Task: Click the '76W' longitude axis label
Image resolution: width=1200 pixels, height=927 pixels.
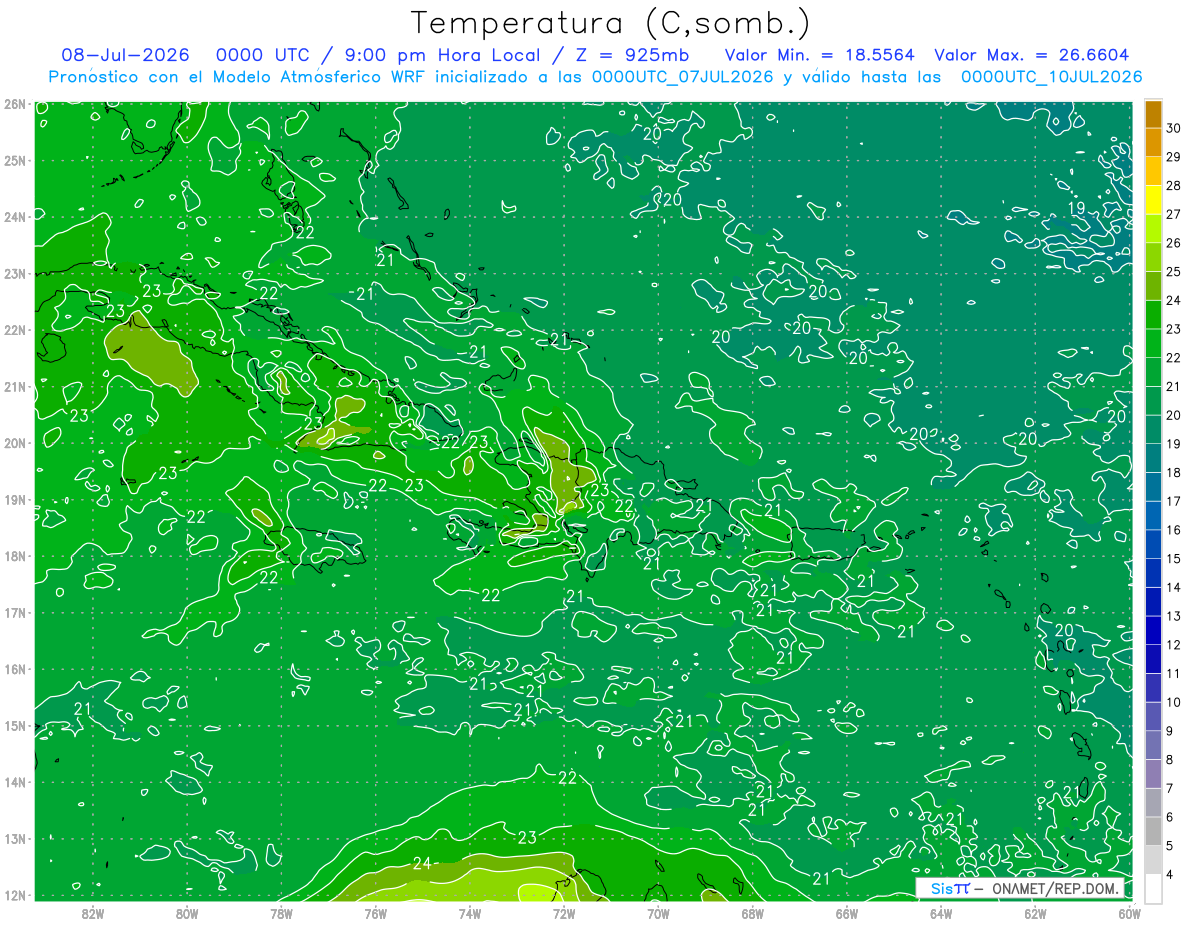Action: point(376,913)
